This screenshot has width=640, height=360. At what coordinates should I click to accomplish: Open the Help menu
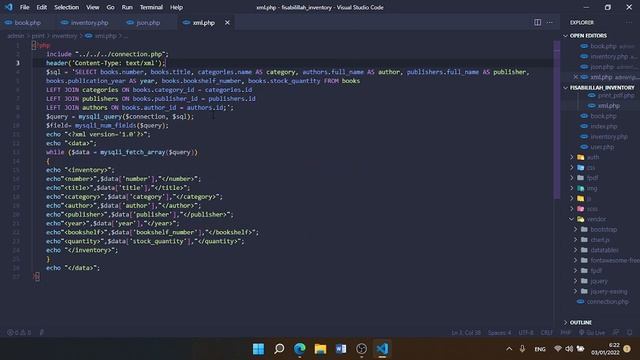tap(176, 7)
